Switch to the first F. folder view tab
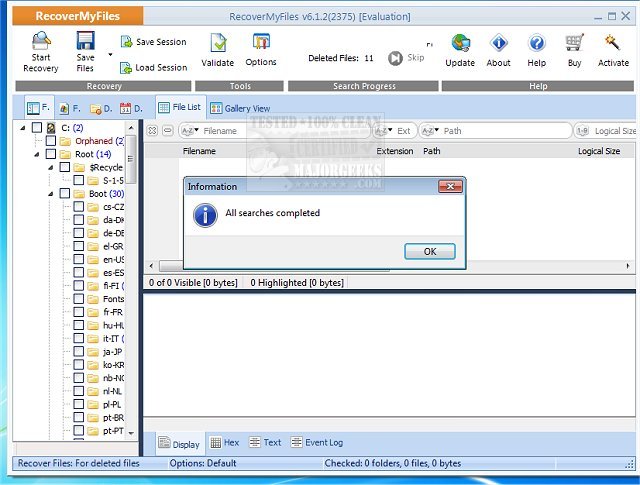 38,108
